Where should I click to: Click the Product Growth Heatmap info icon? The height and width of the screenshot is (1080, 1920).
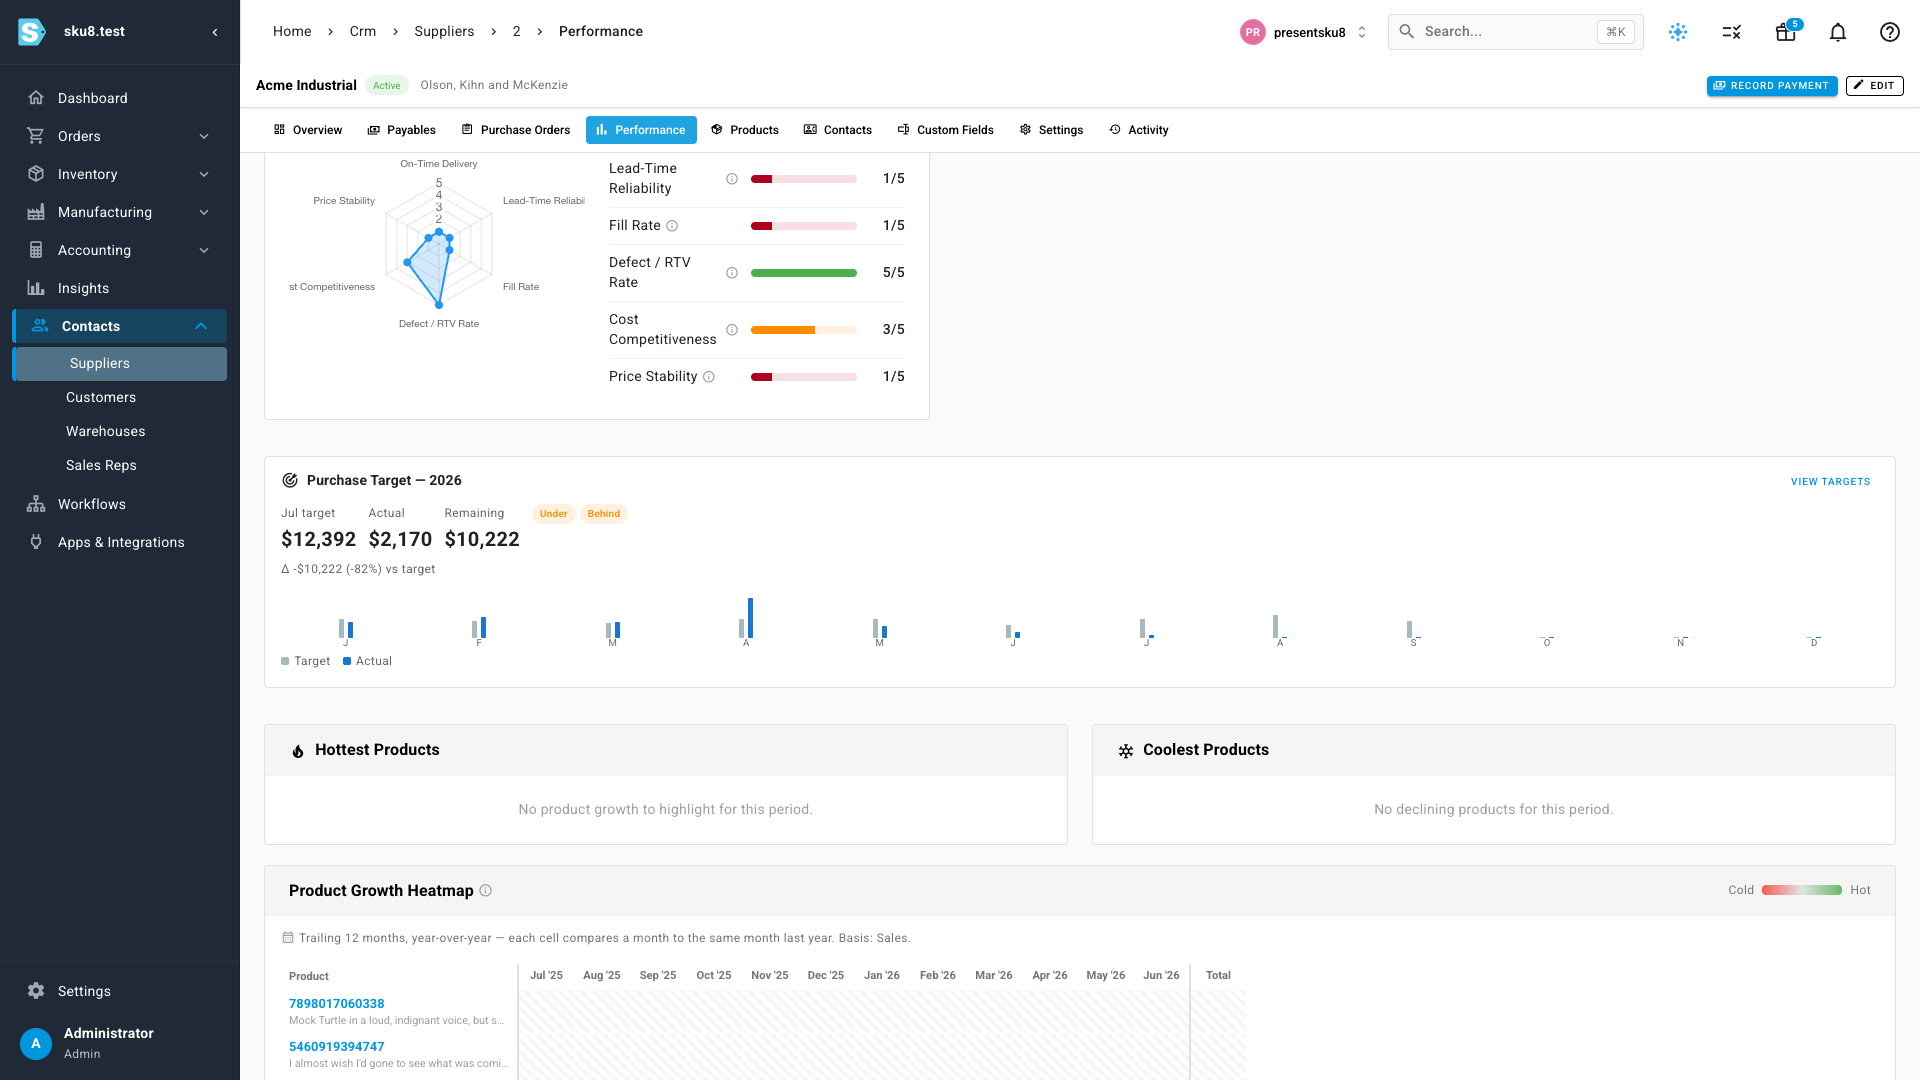click(486, 891)
